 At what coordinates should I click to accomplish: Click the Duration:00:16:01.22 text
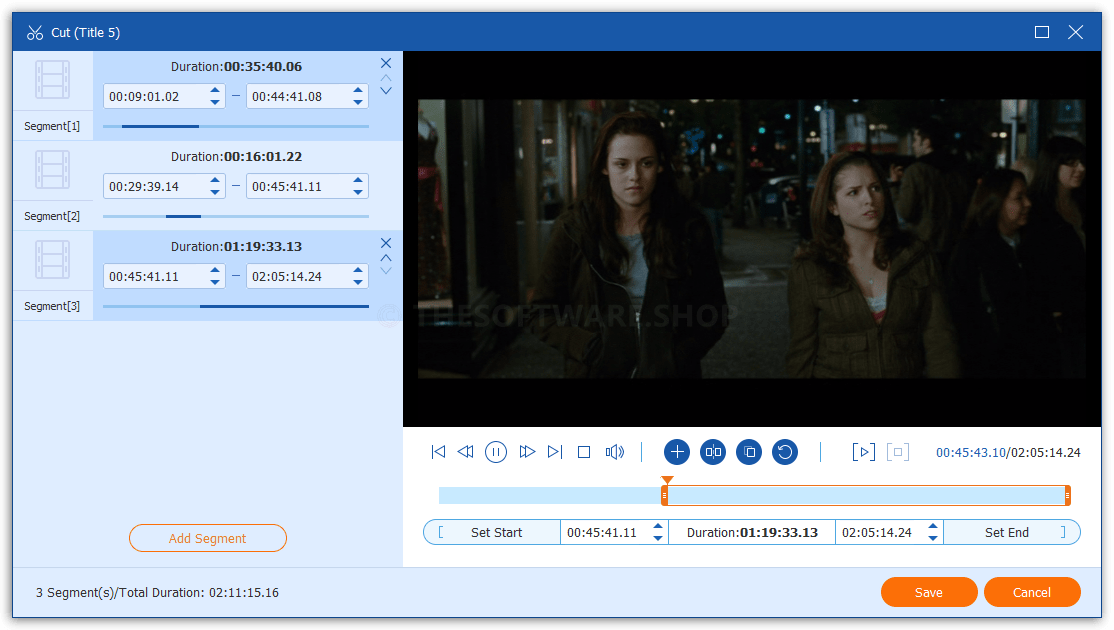(x=237, y=156)
